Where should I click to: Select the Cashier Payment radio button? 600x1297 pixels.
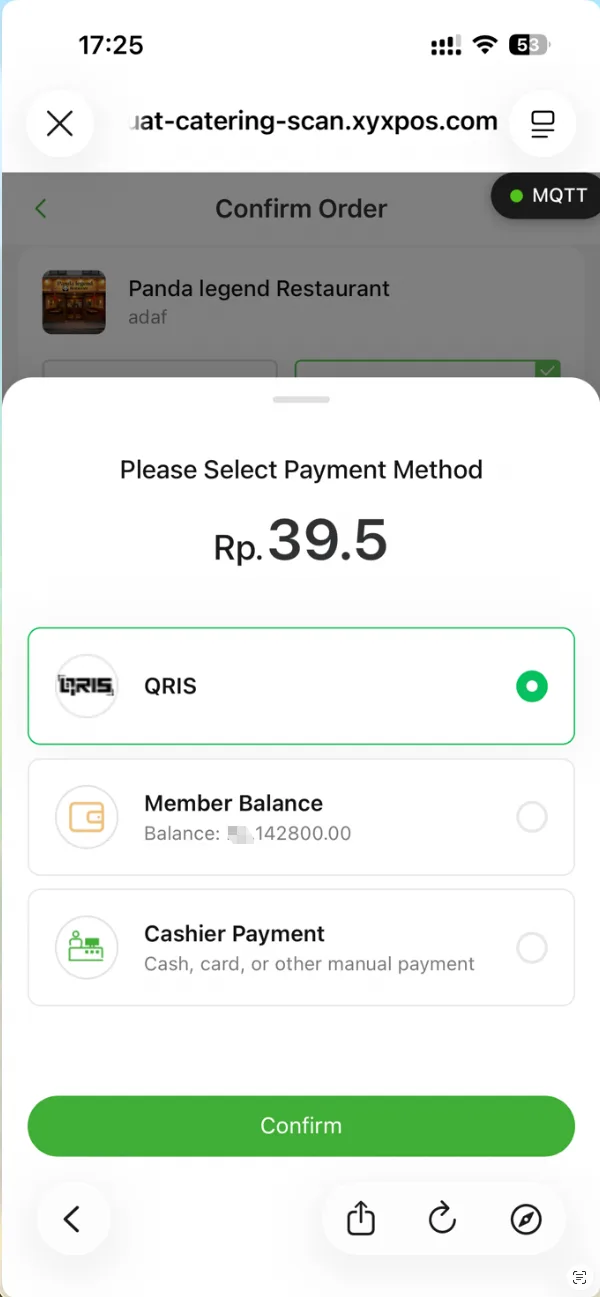[532, 947]
